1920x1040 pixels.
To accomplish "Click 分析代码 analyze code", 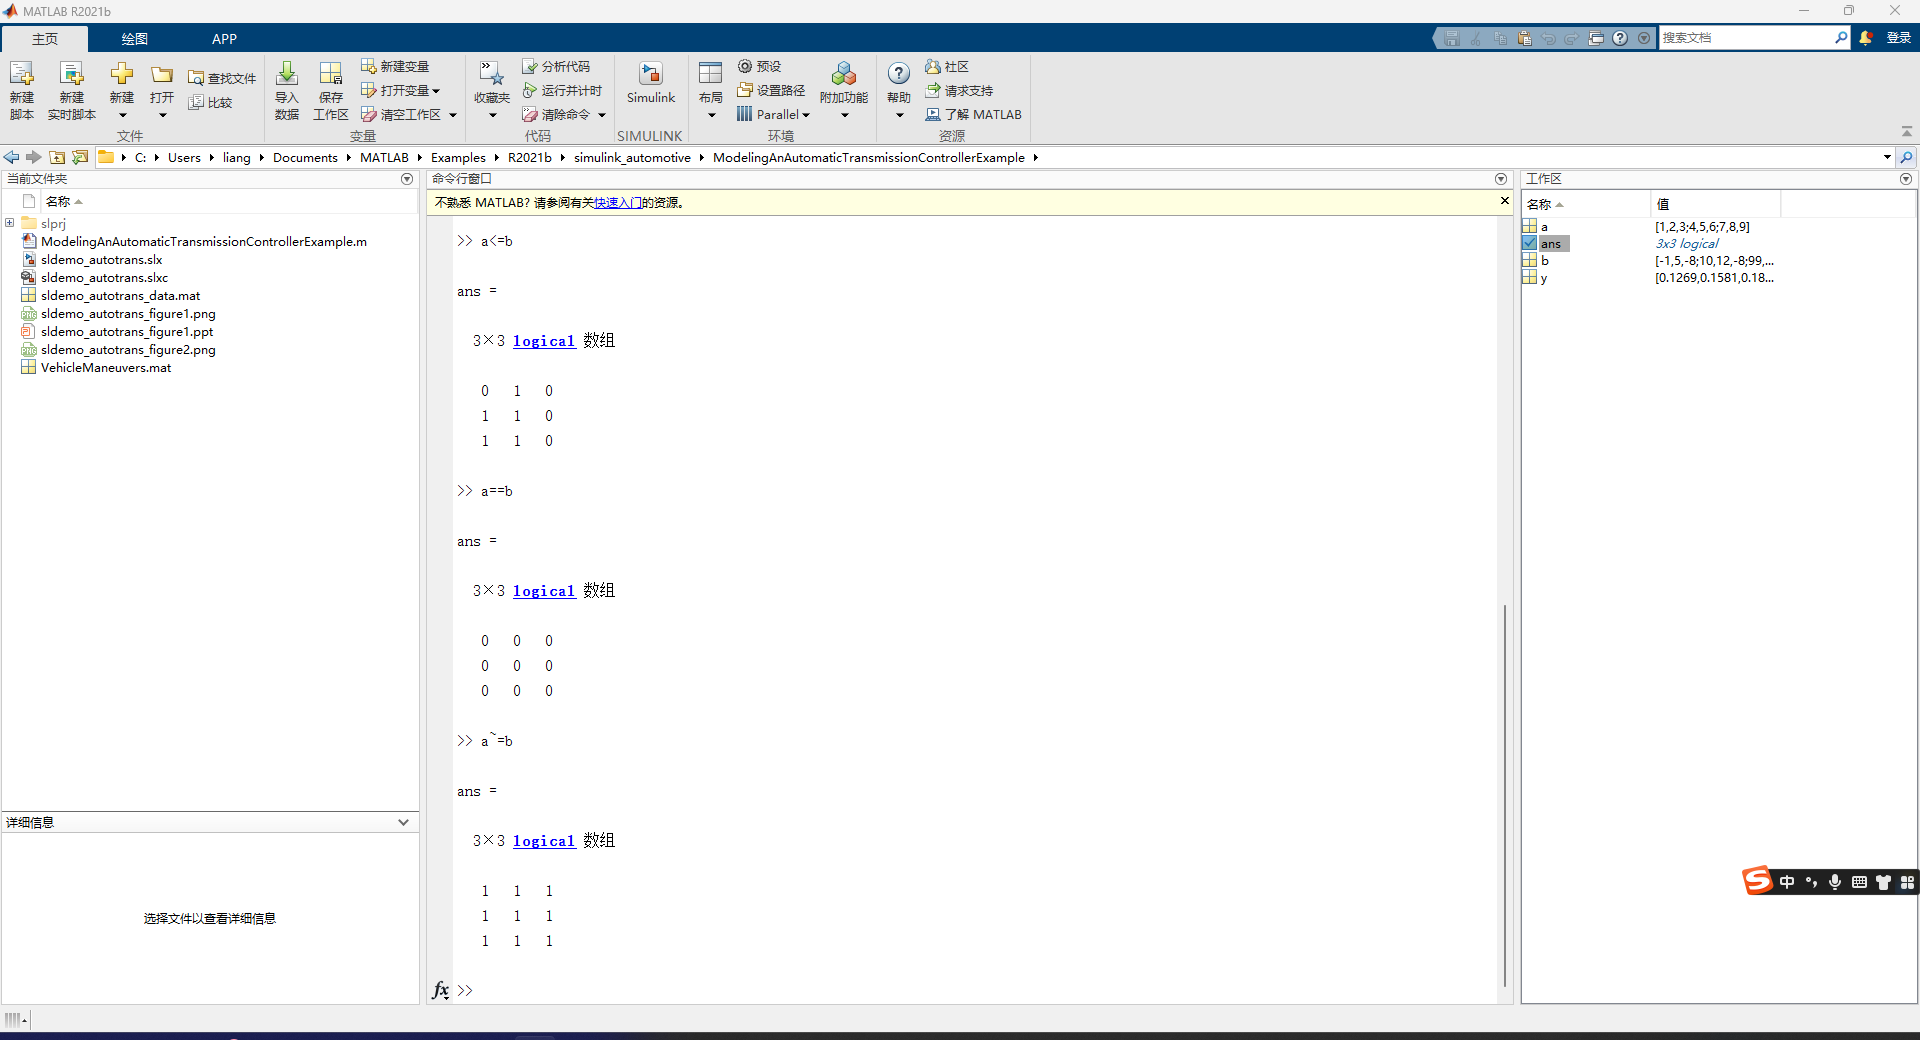I will point(556,66).
